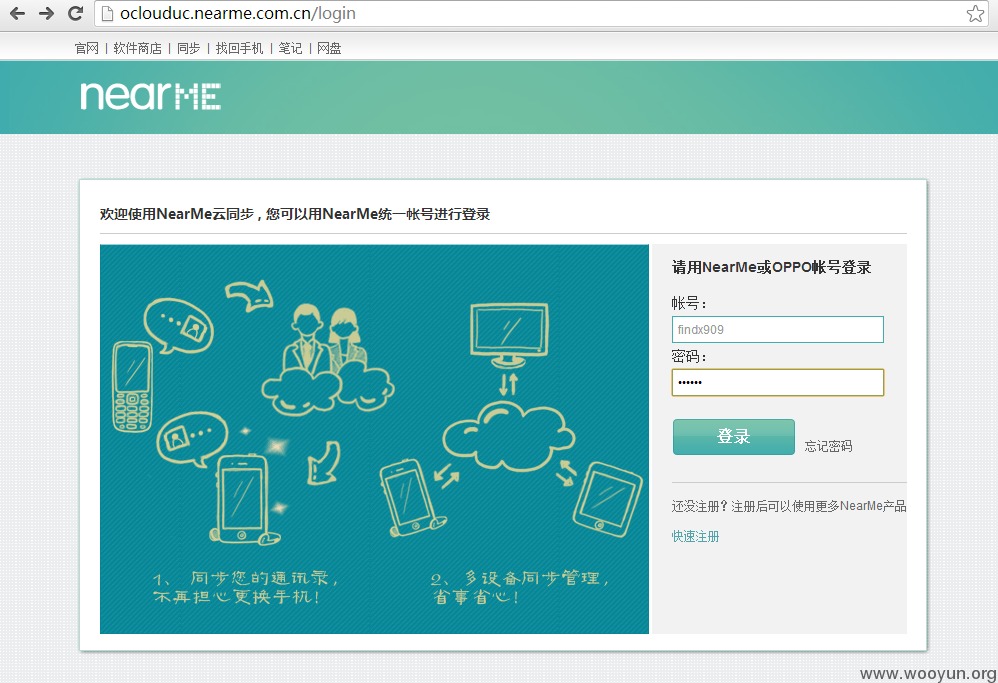Open the 忘记密码 forgot password link
Image resolution: width=998 pixels, height=683 pixels.
coord(828,446)
